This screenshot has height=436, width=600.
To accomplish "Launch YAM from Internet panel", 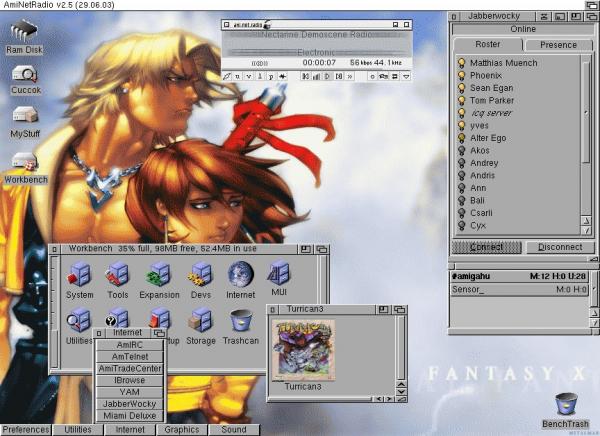I will (129, 392).
